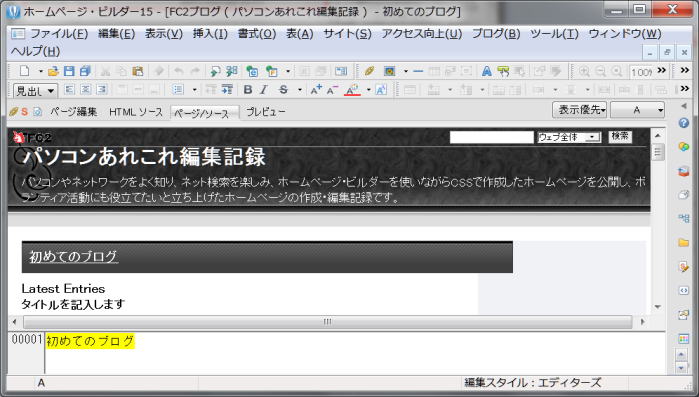Open the New document dropdown arrow
This screenshot has height=397, width=699.
tap(40, 71)
